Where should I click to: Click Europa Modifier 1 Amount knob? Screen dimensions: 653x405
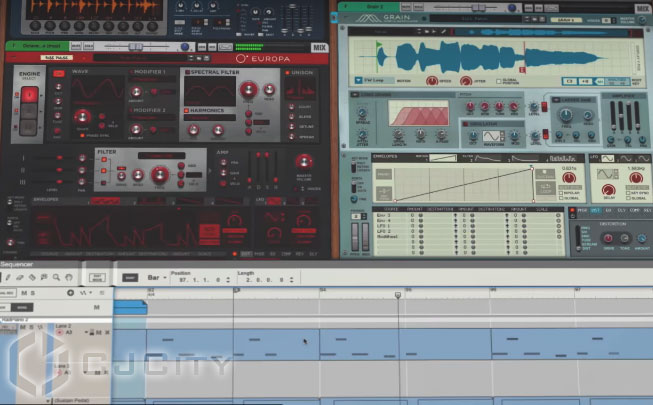point(136,92)
